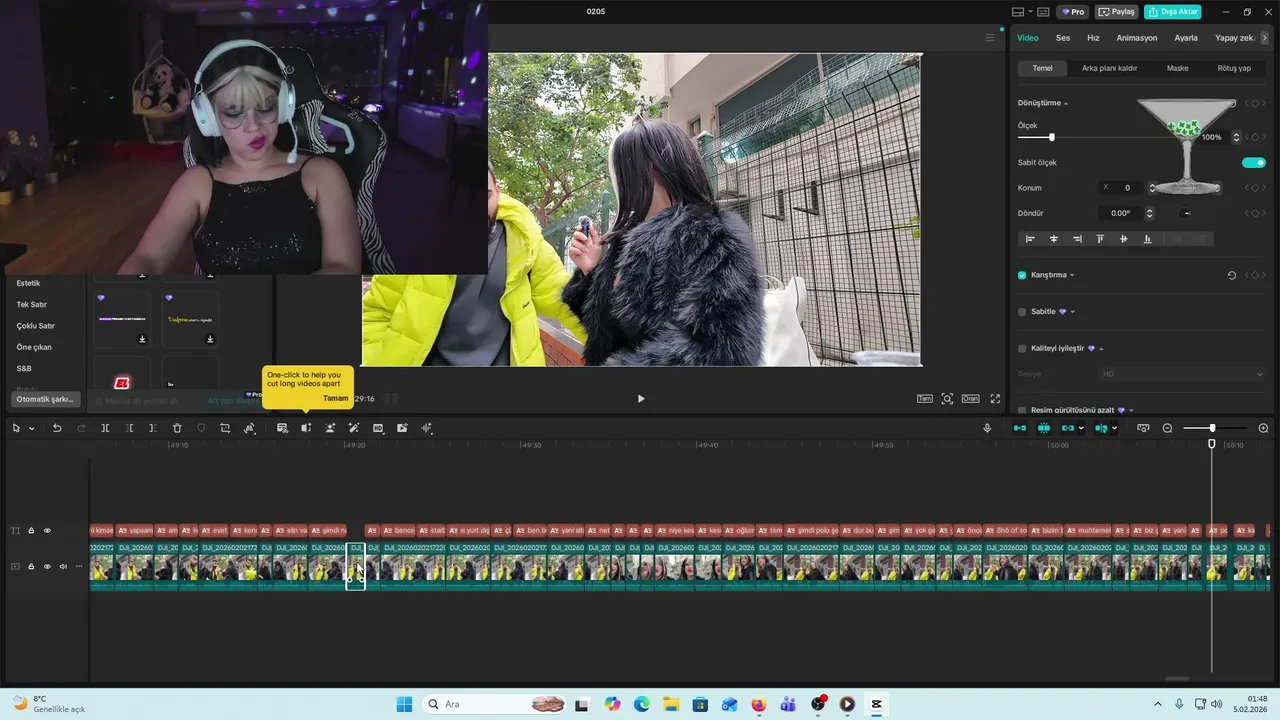
Task: Play the preview video
Action: (641, 399)
